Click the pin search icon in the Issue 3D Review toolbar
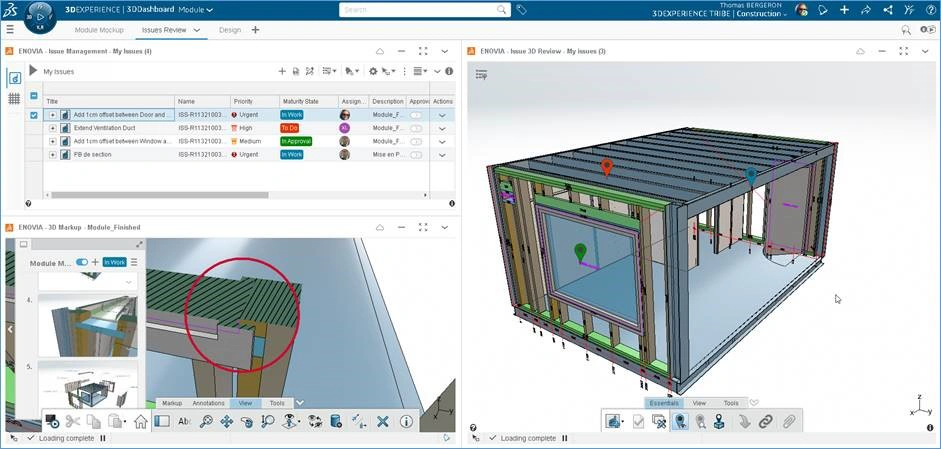941x449 pixels. pyautogui.click(x=700, y=421)
